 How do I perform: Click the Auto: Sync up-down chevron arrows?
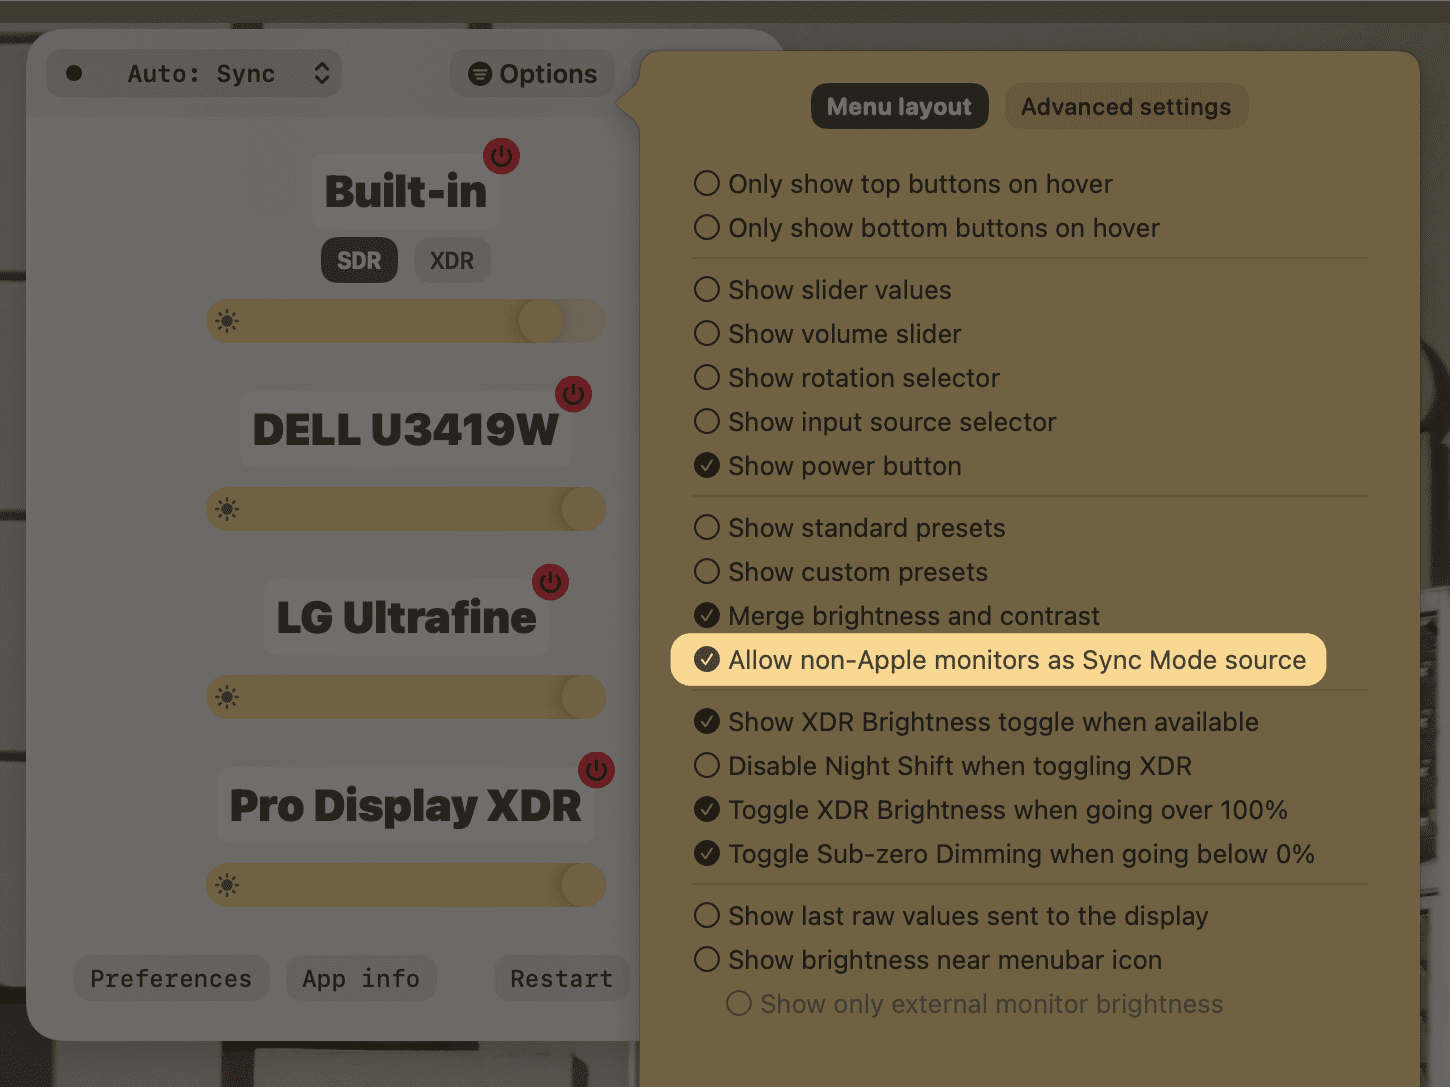[322, 74]
